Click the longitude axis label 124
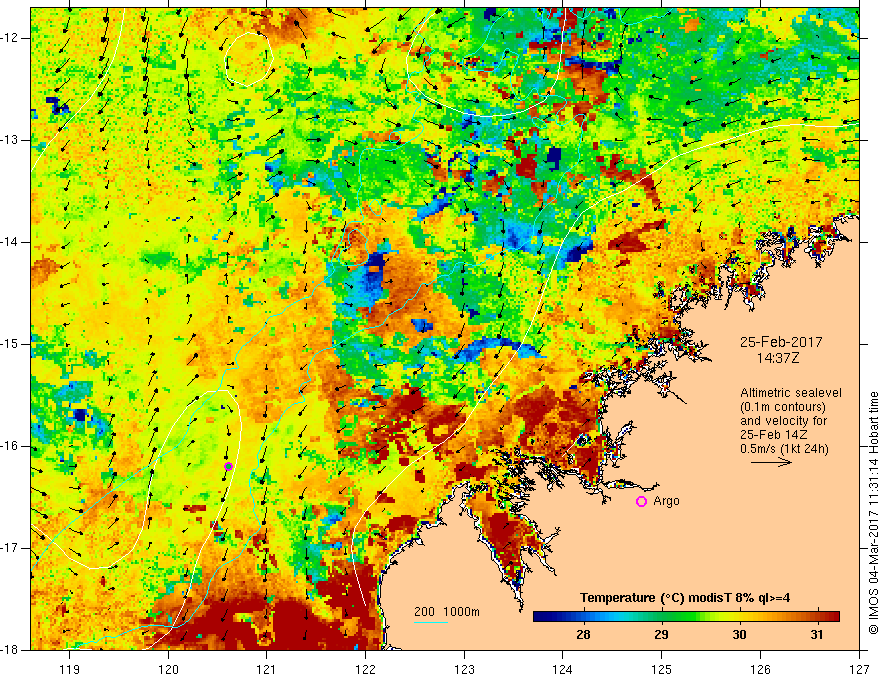880x680 pixels. click(563, 669)
